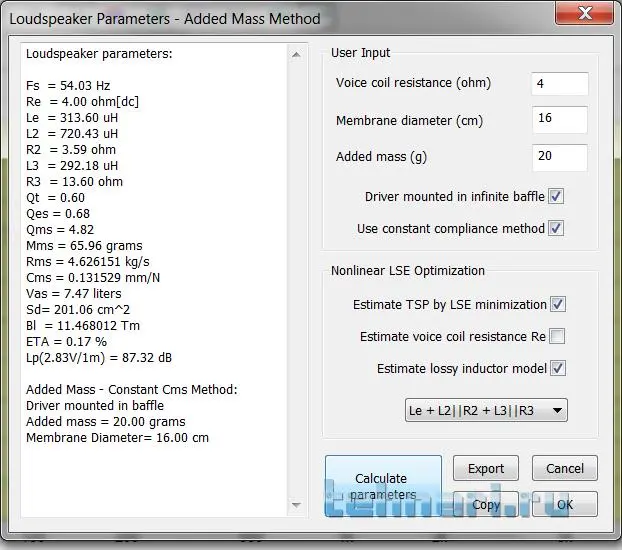622x550 pixels.
Task: Click the line 'Re = 4.00 ohm[dc]'
Action: pos(83,102)
